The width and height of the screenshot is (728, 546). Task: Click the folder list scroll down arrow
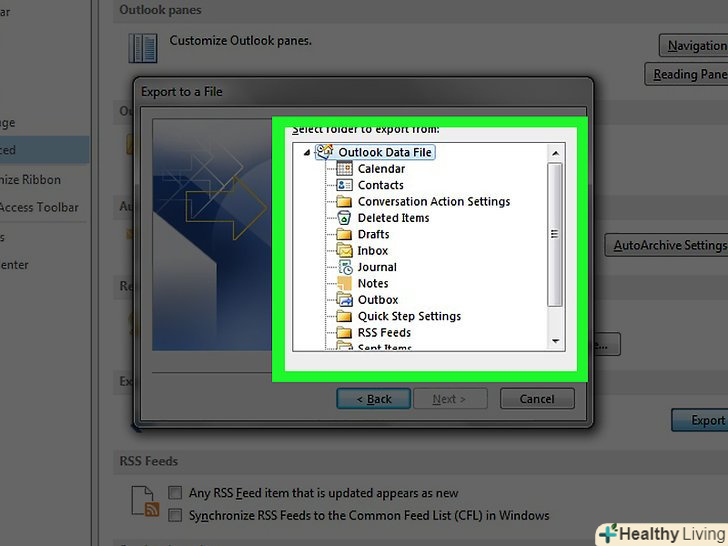555,341
